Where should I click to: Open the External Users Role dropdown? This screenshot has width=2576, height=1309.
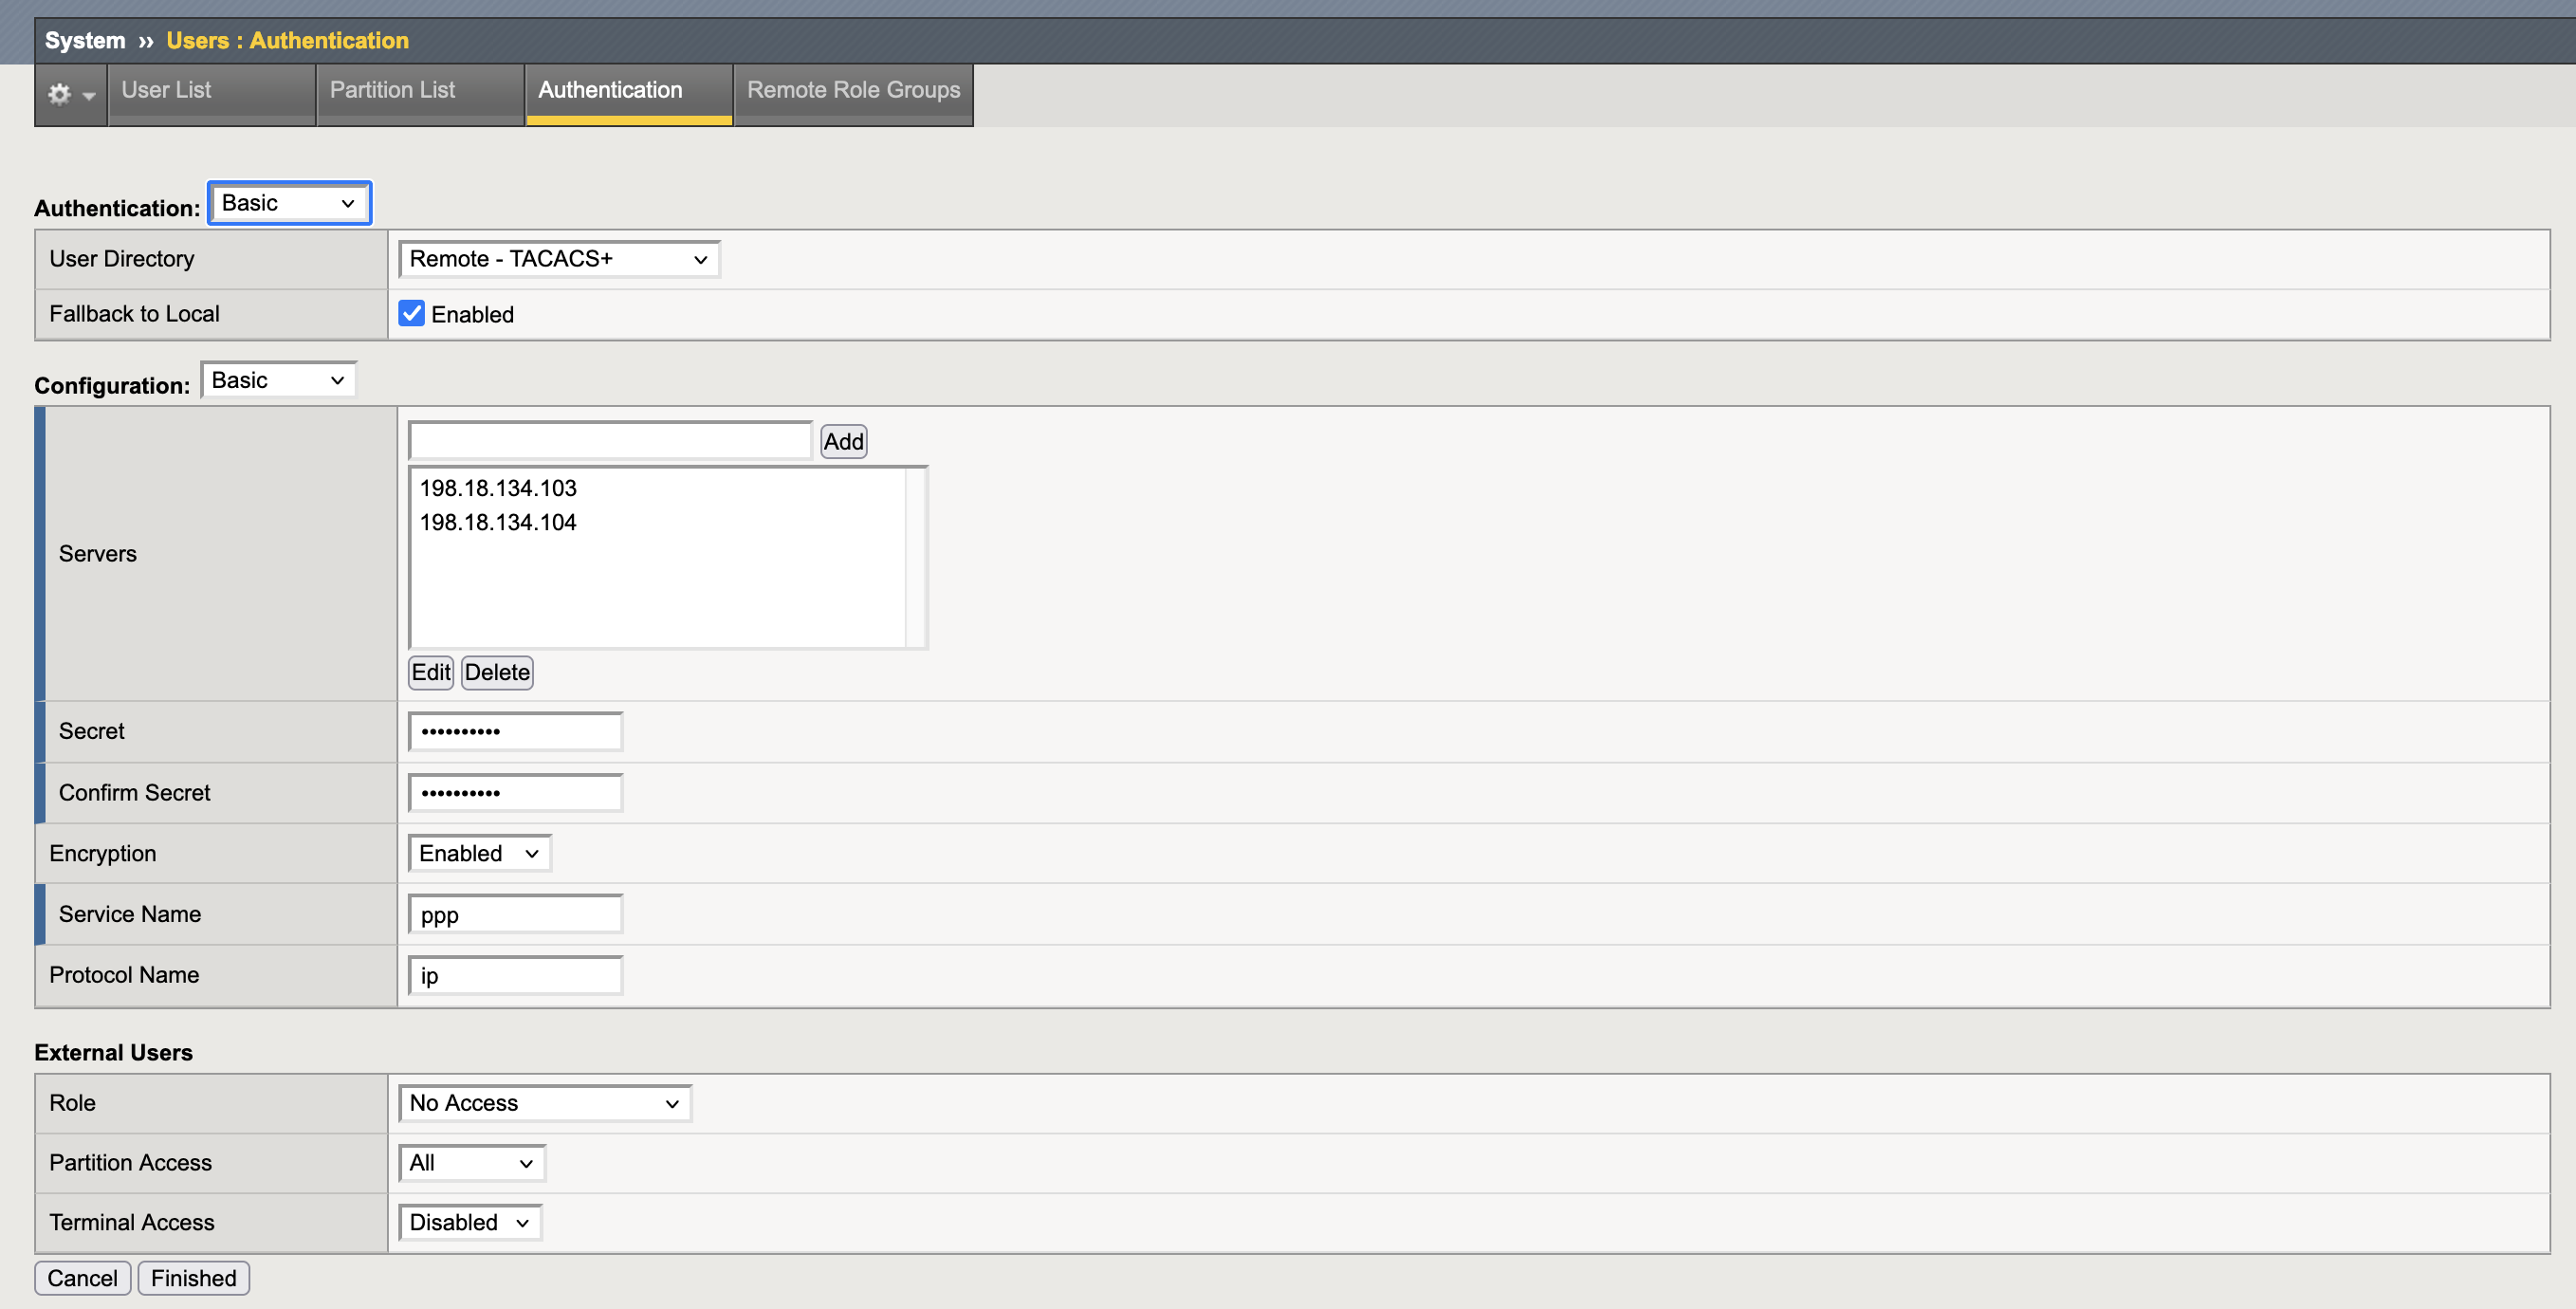coord(543,1103)
